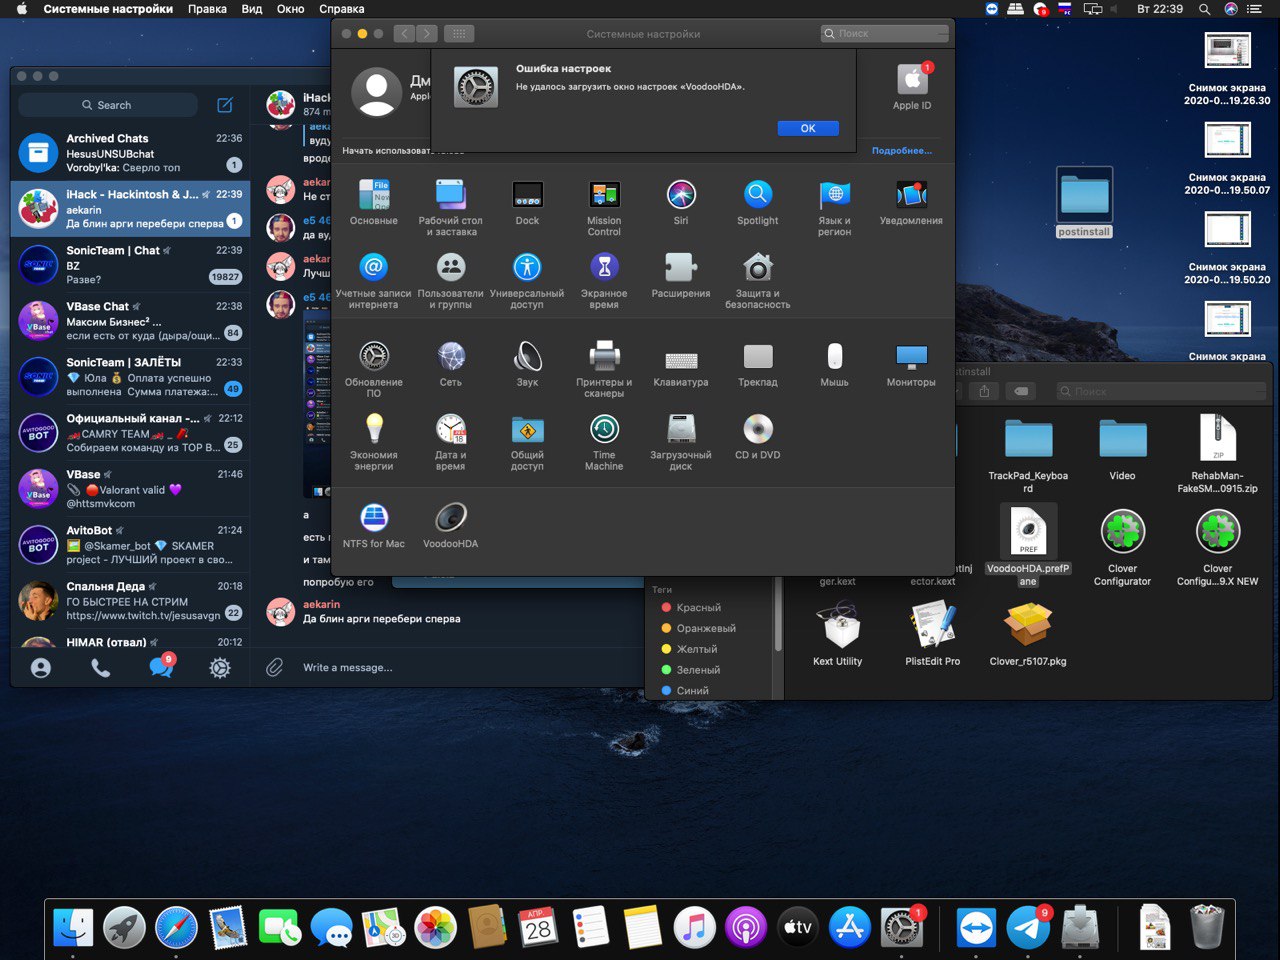Open Трекпад preferences
This screenshot has width=1280, height=960.
tap(758, 363)
